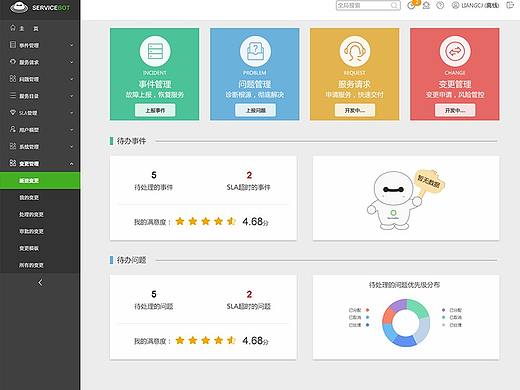Viewport: 520px width, 390px height.
Task: Collapse the sidebar with left arrow
Action: coord(40,282)
